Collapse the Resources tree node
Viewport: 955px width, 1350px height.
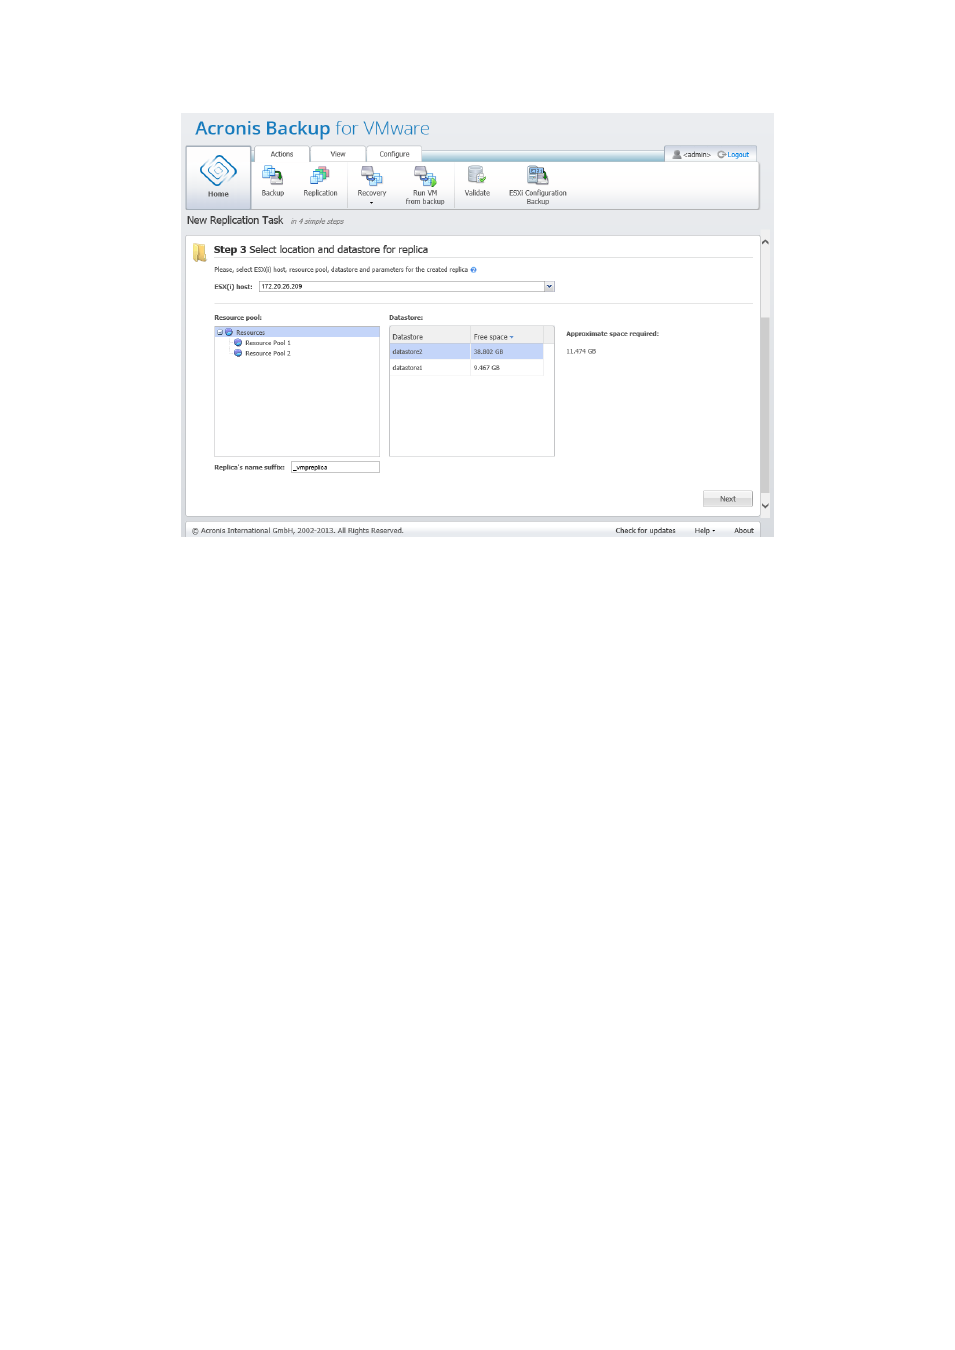(220, 332)
